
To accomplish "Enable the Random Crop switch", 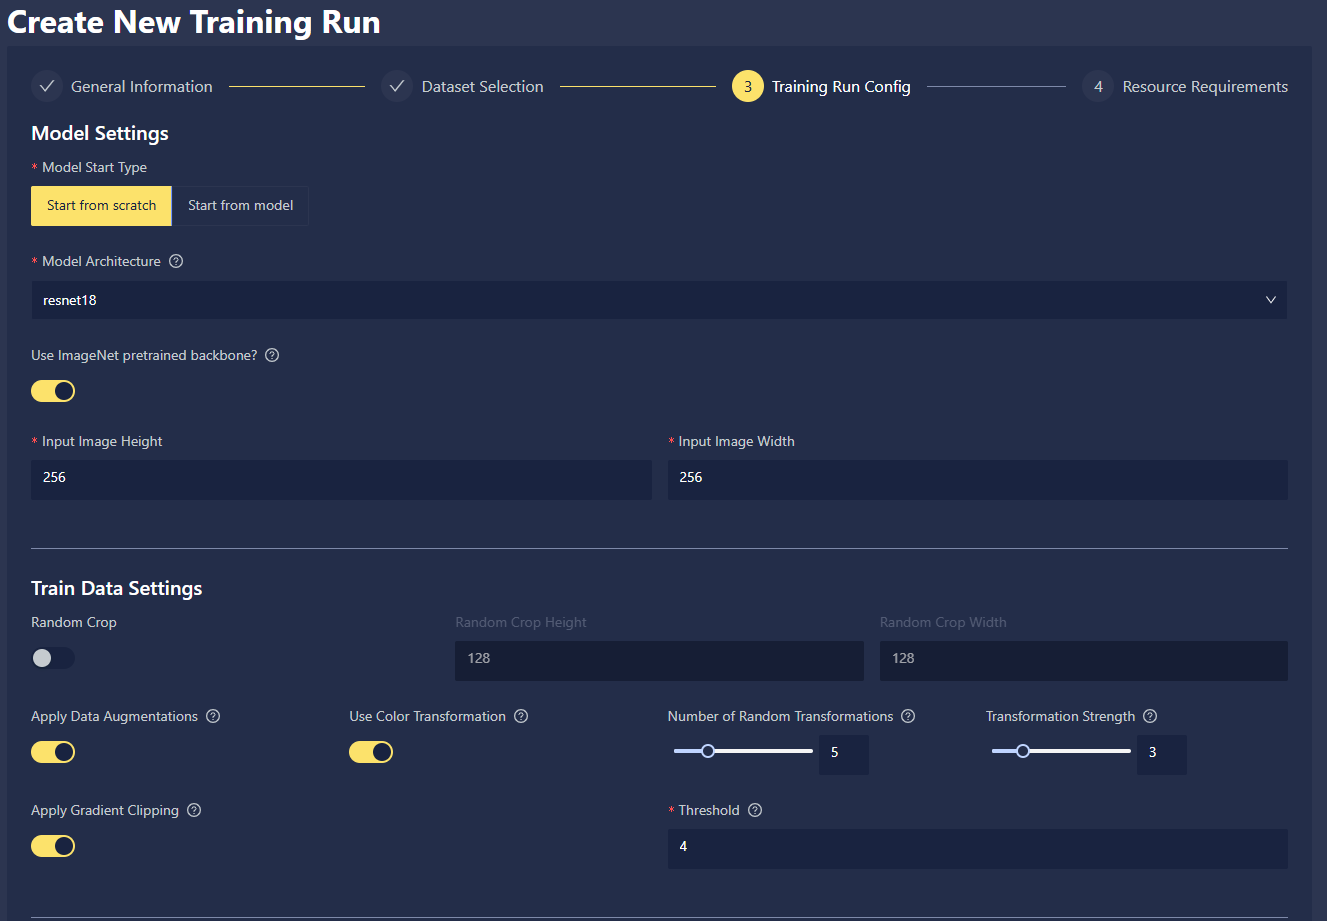I will [x=53, y=658].
